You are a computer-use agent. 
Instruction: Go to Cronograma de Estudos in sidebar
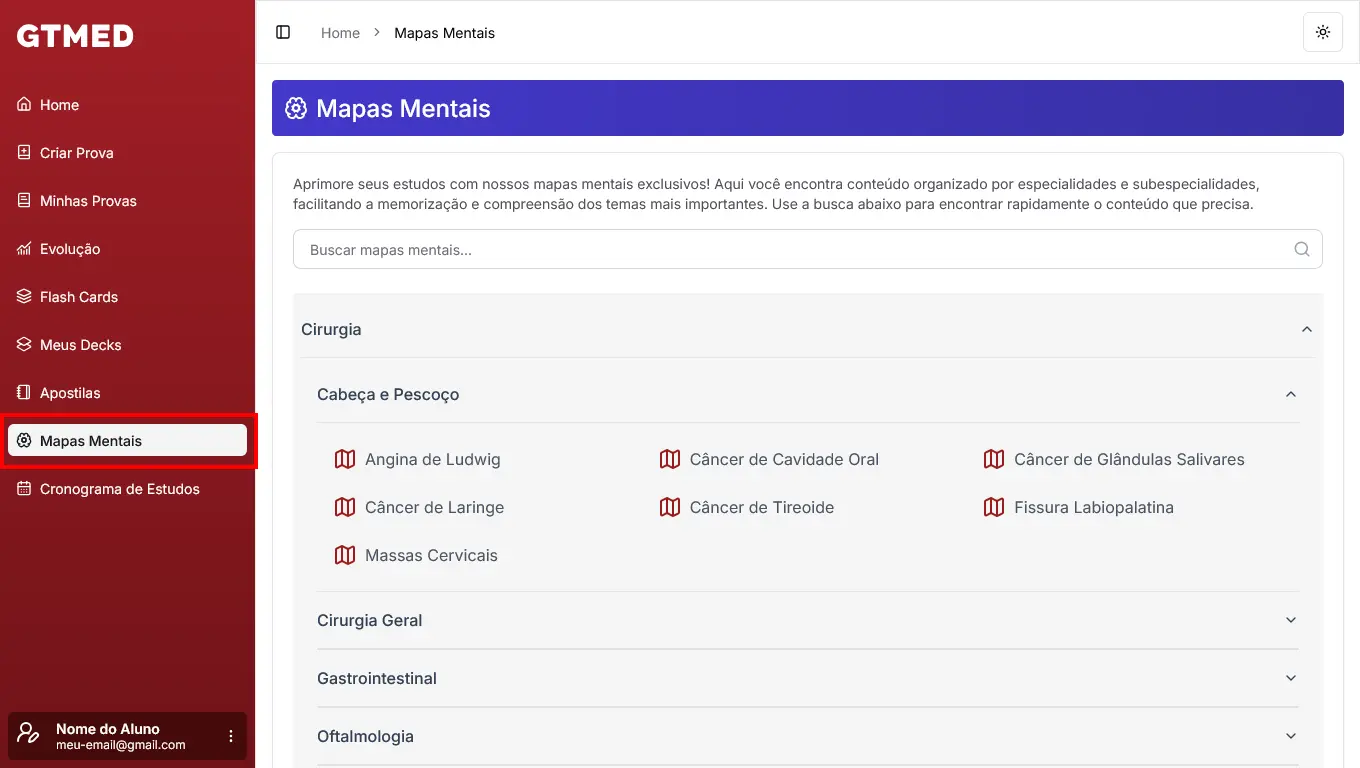(x=119, y=489)
